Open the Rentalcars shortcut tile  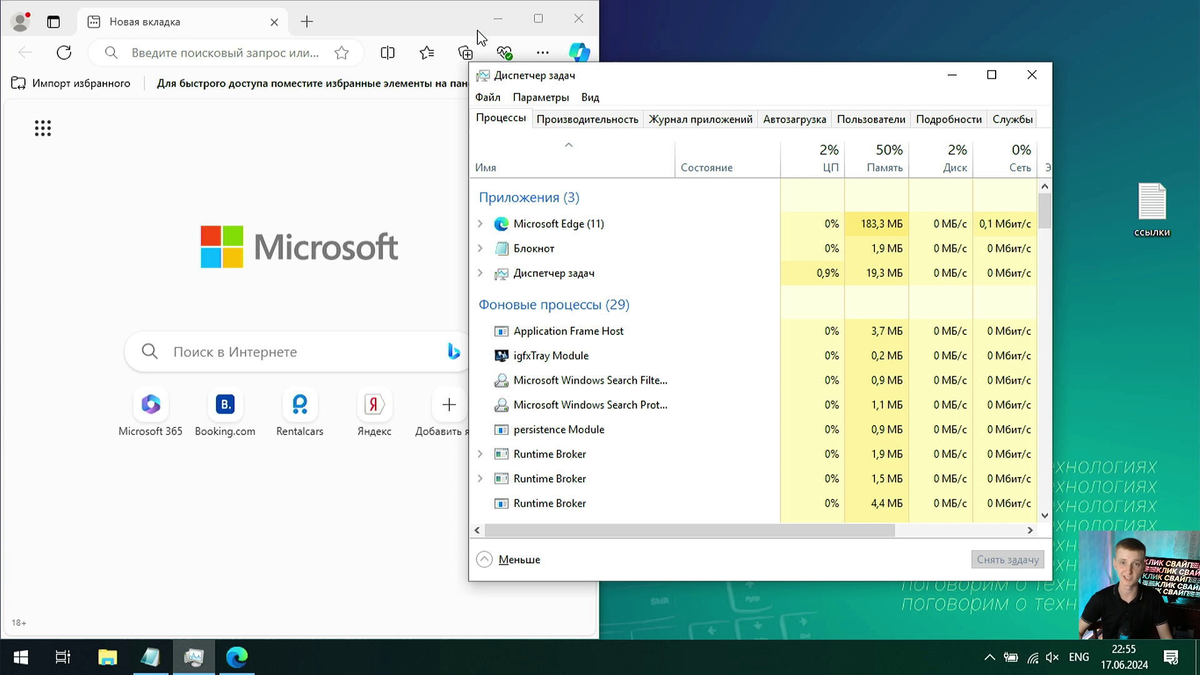[x=300, y=414]
